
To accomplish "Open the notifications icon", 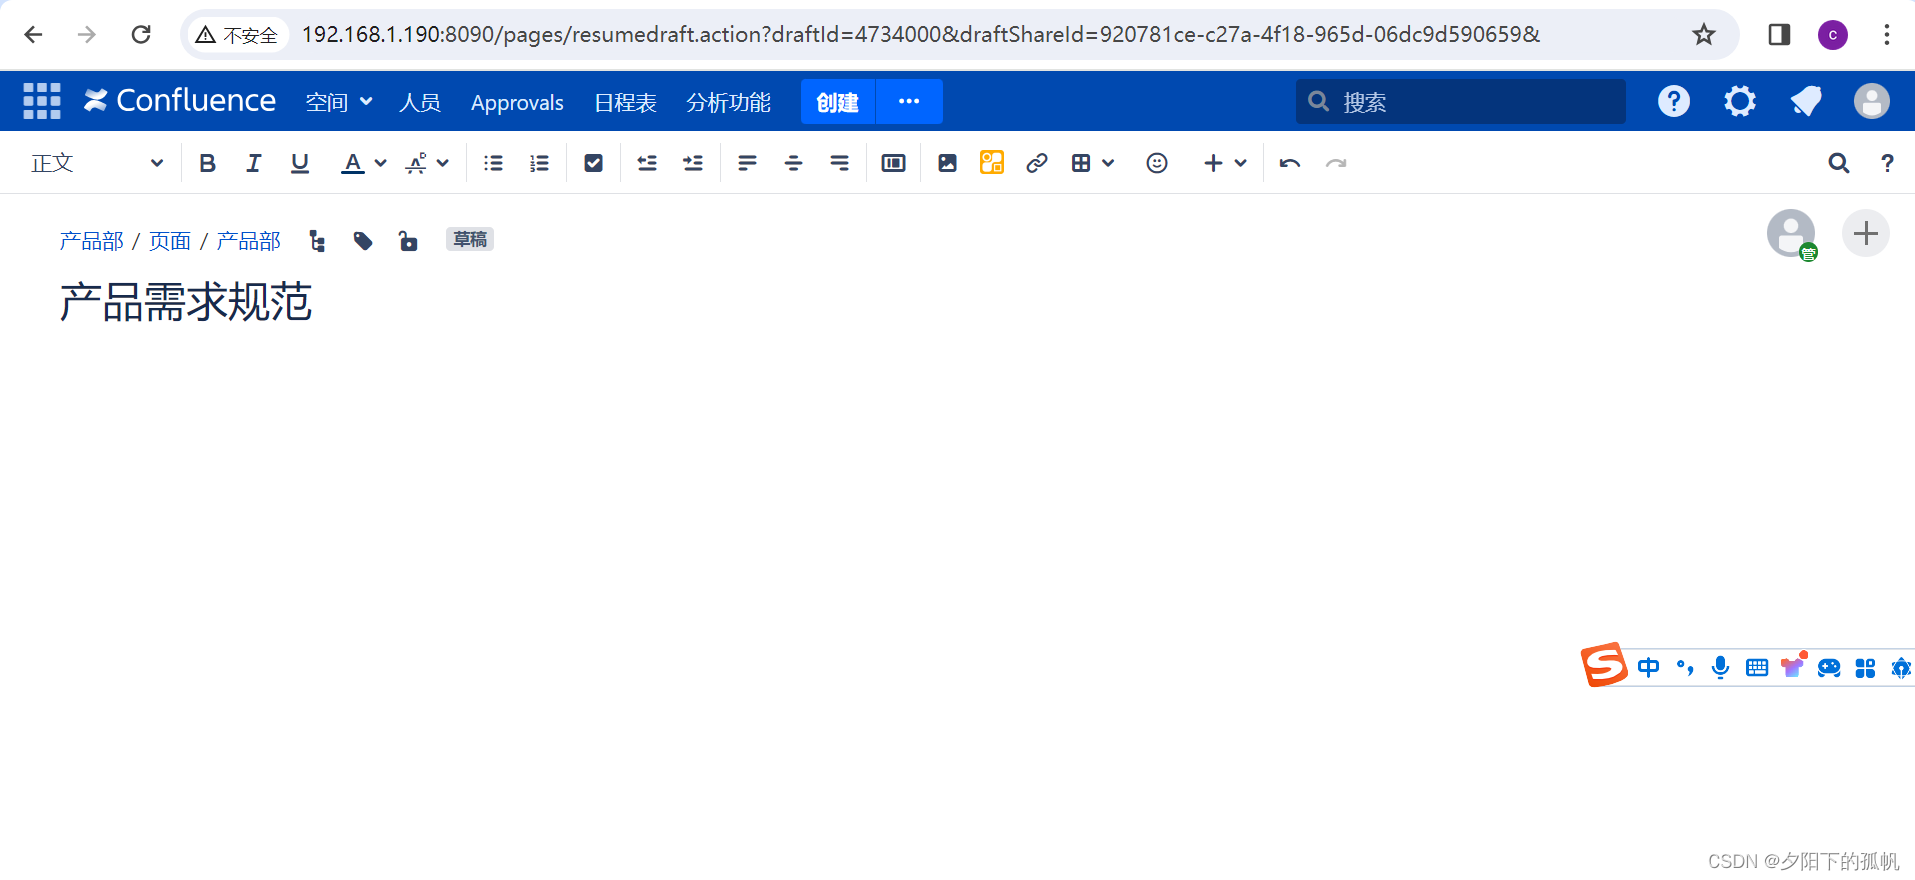I will coord(1806,101).
